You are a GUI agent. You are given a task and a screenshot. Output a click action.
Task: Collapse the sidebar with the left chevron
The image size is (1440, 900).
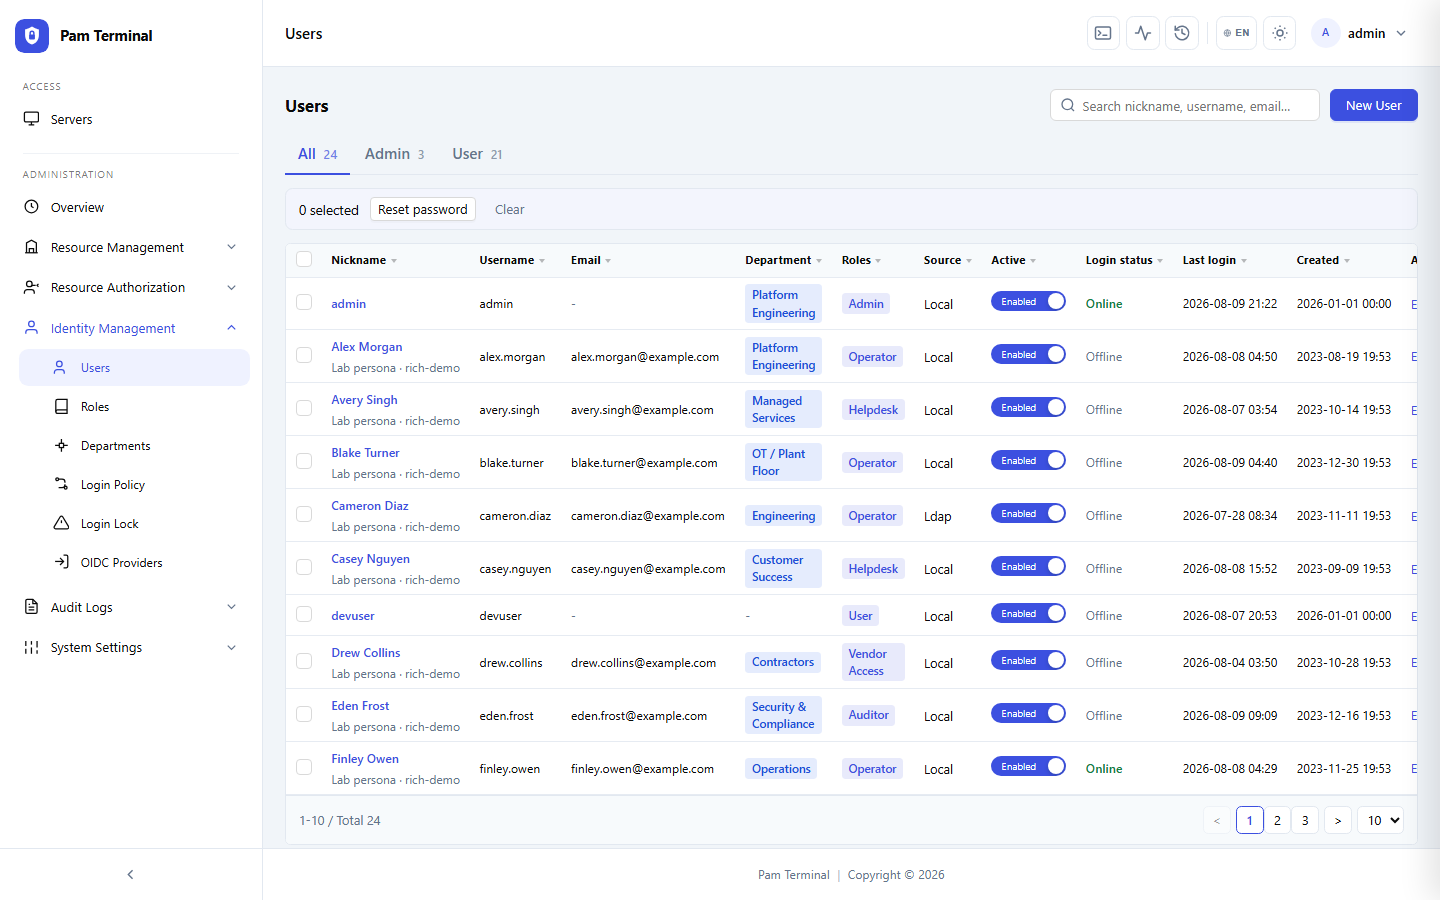[x=130, y=874]
